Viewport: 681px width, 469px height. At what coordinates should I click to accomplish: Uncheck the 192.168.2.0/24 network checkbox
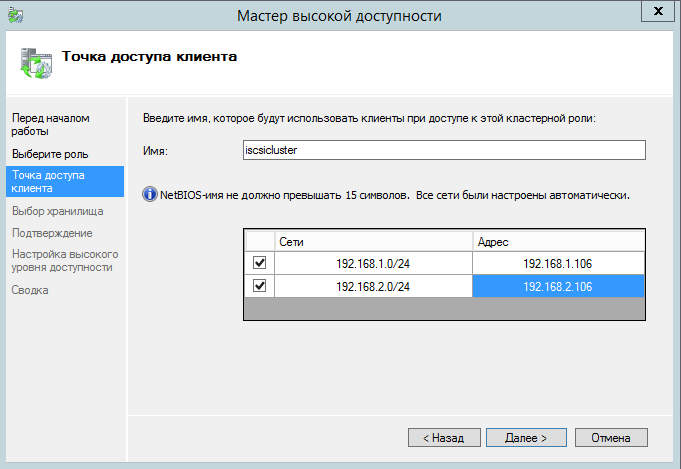click(260, 286)
